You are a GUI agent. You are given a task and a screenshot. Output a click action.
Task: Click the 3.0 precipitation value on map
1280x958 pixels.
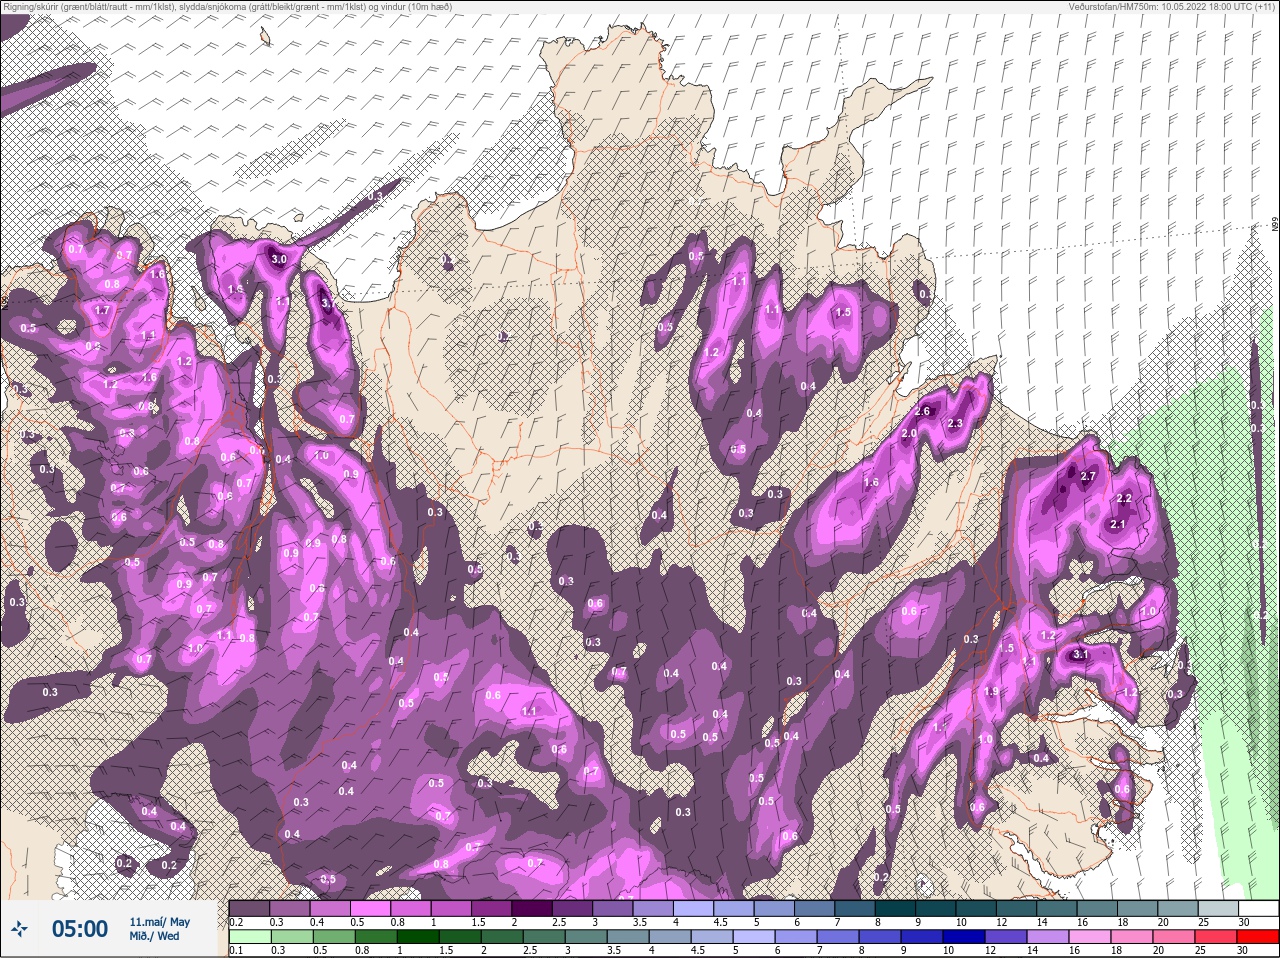click(x=279, y=259)
